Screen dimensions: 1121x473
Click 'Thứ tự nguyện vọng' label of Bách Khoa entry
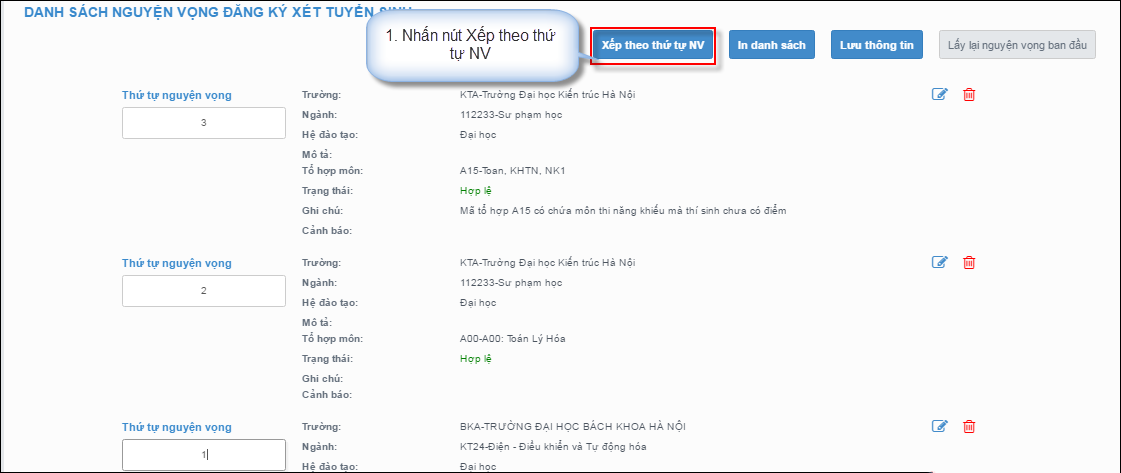click(177, 427)
